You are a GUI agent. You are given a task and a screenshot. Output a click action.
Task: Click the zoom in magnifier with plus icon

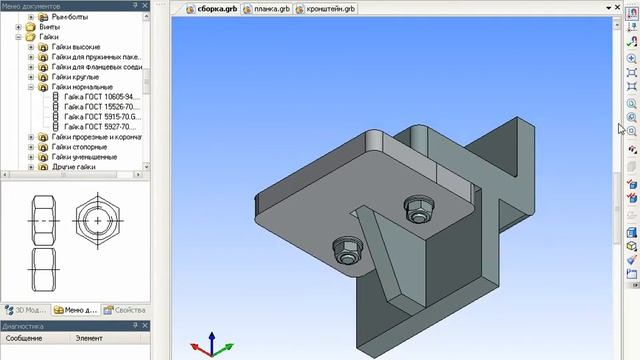632,58
